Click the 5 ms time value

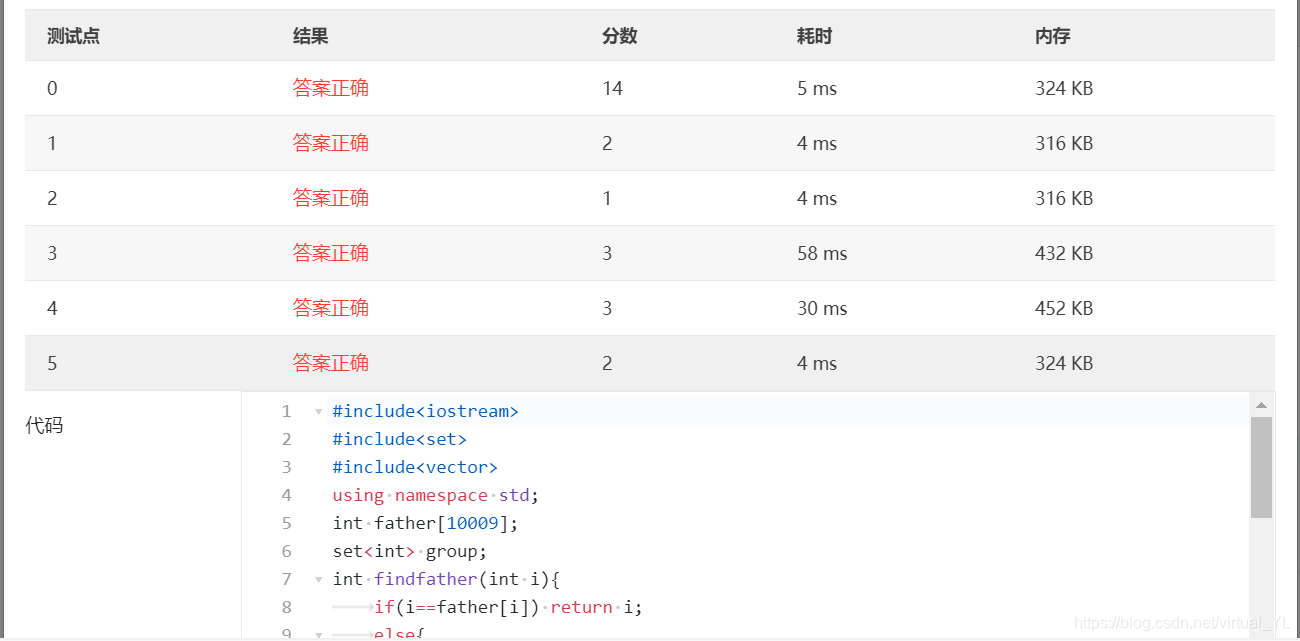pos(817,88)
